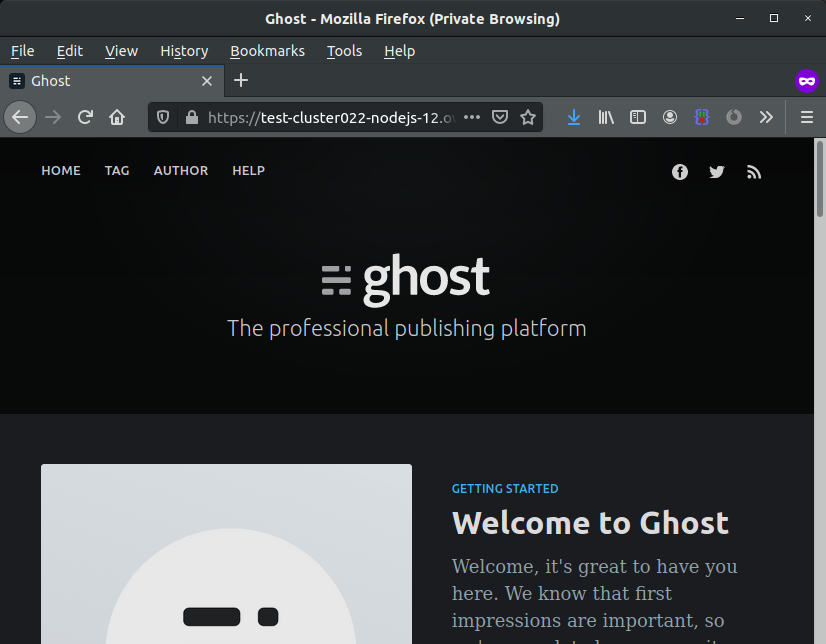This screenshot has height=644, width=826.
Task: Click the ghost logo on the homepage
Action: coord(406,278)
